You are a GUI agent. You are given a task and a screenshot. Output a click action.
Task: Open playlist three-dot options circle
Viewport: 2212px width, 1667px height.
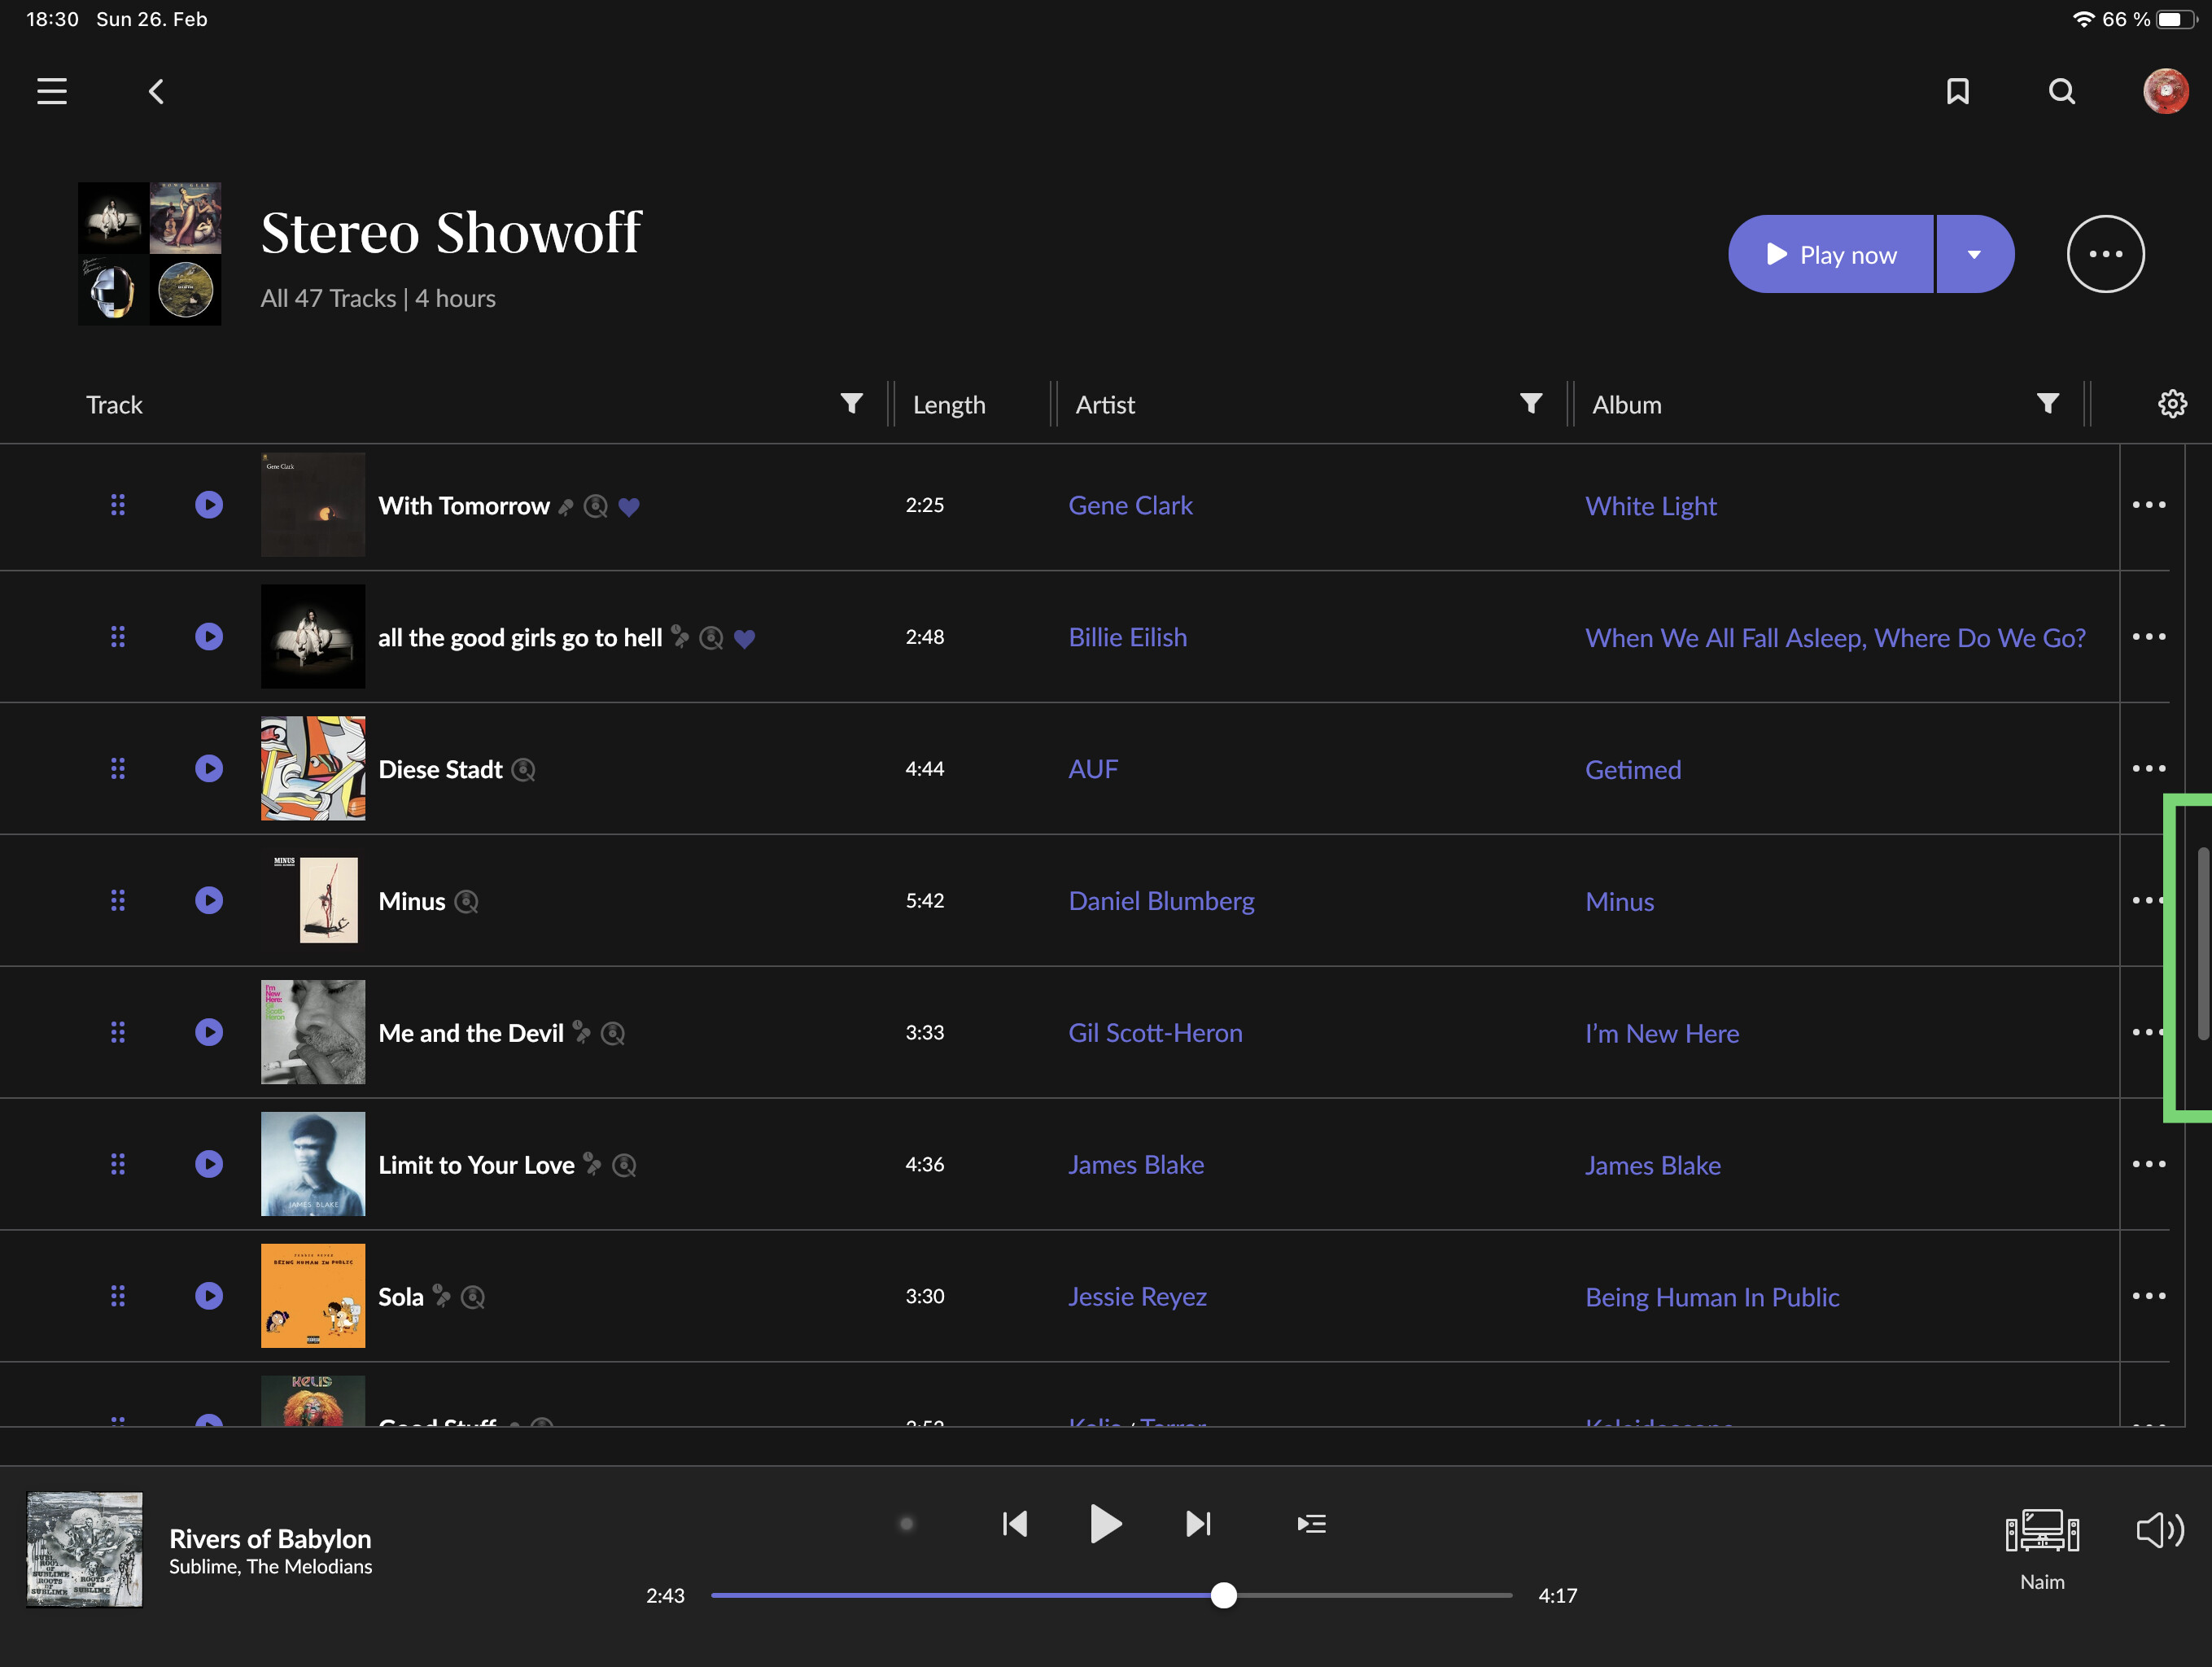(x=2105, y=254)
